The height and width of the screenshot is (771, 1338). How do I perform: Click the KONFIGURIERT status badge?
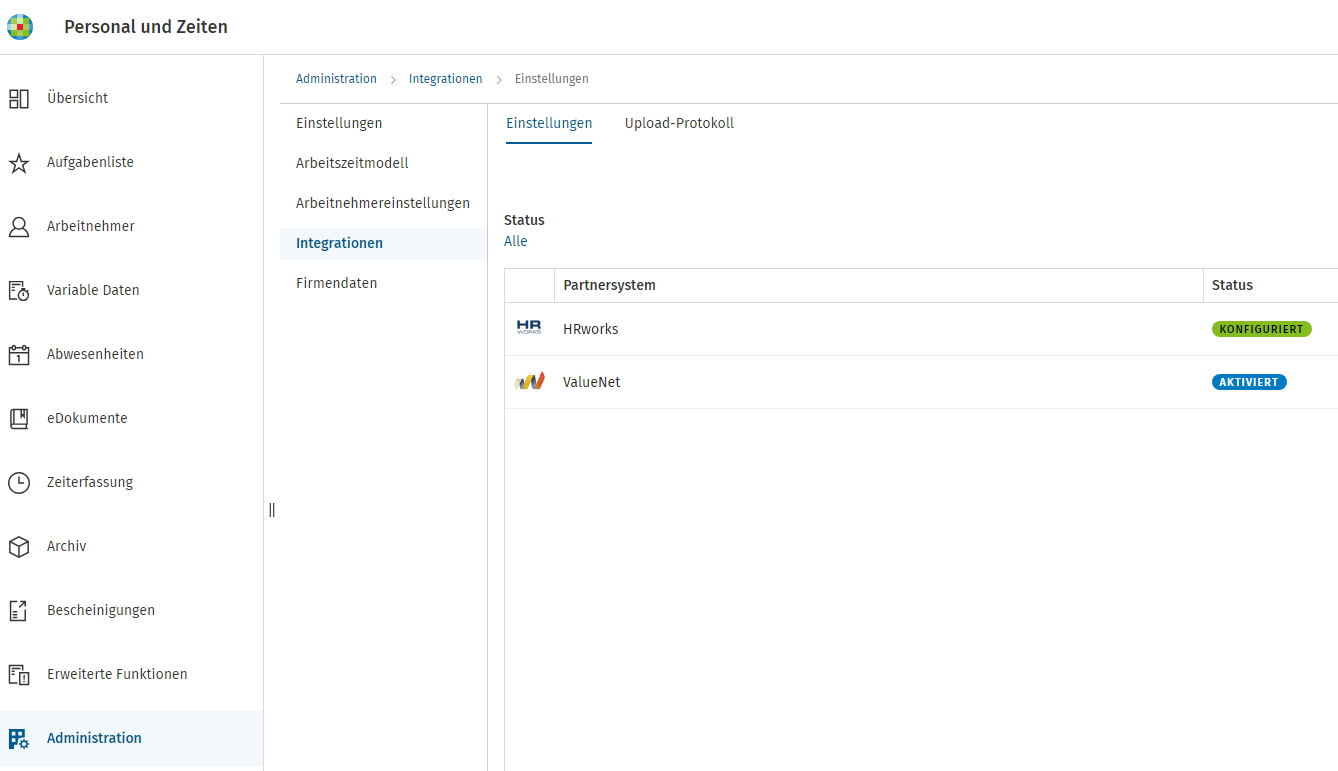click(1261, 329)
